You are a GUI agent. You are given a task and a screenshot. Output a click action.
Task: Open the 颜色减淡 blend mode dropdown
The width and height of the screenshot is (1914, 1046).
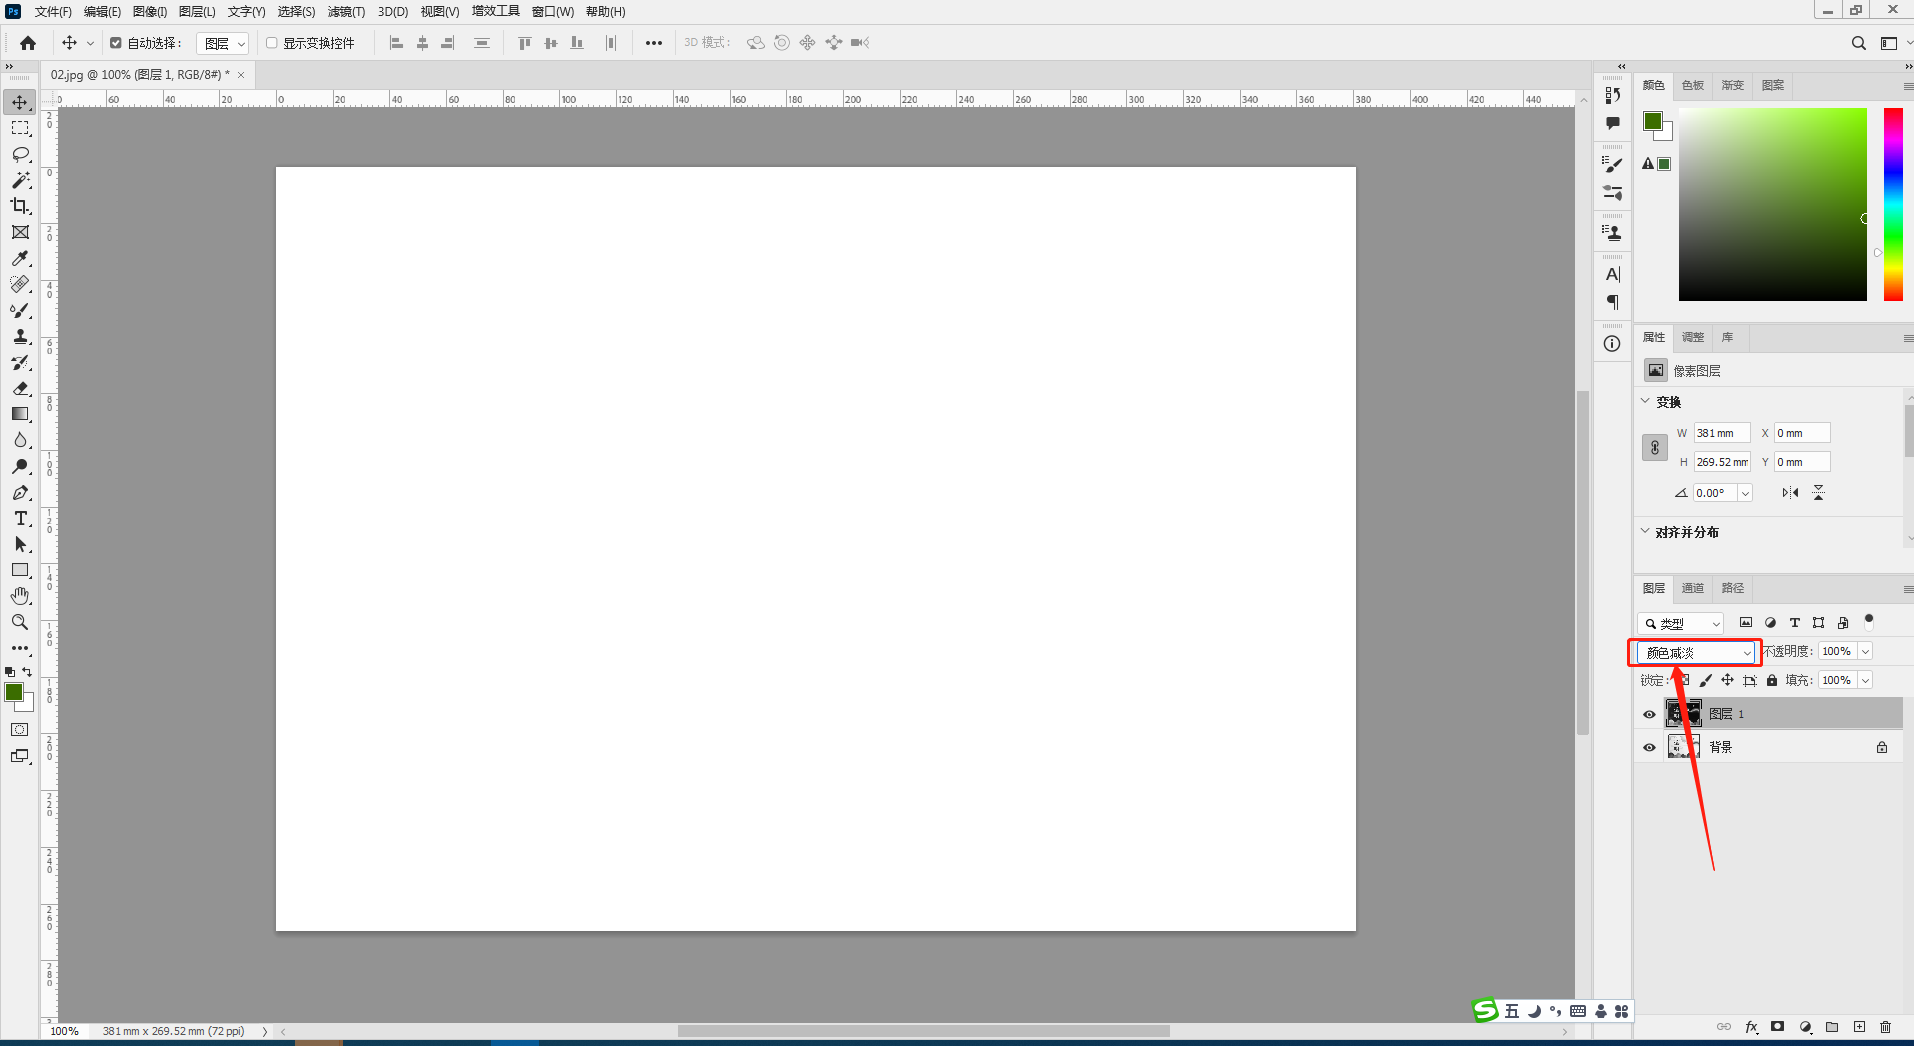pyautogui.click(x=1697, y=653)
